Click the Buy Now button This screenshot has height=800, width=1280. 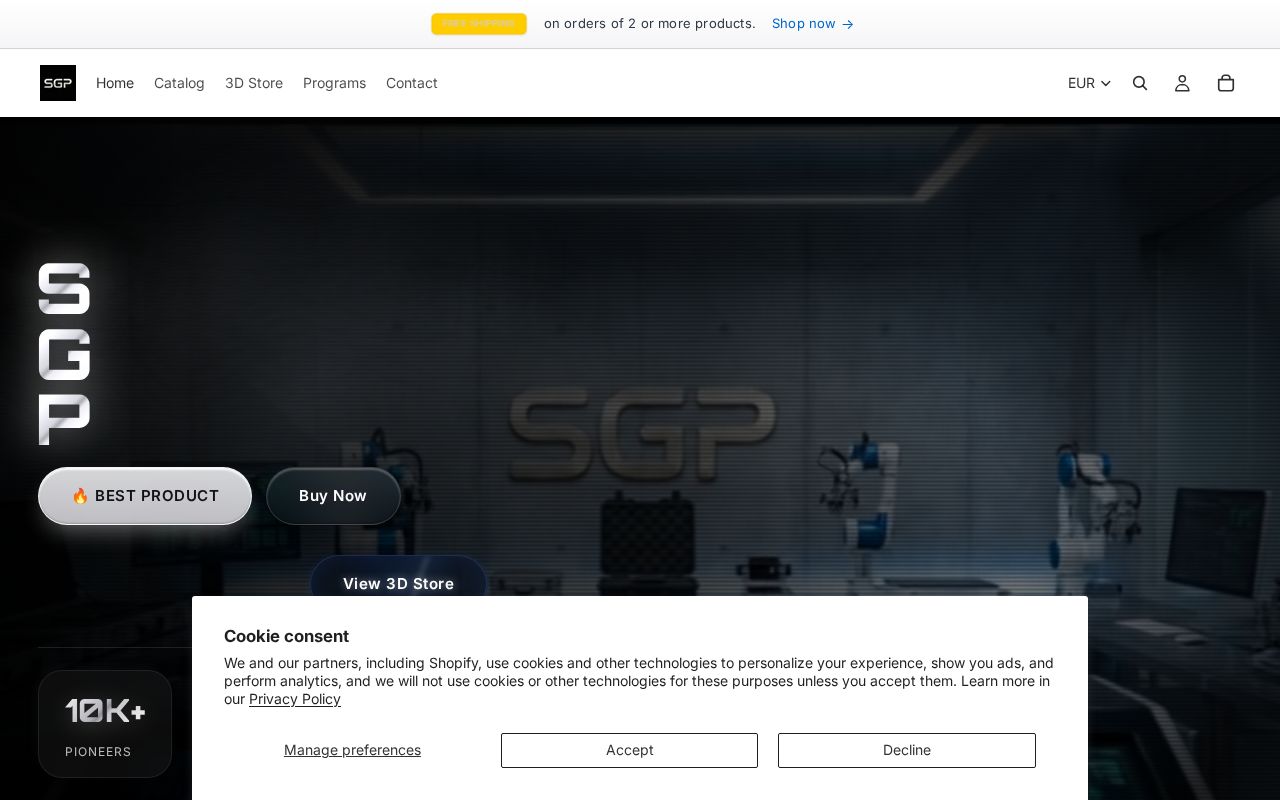(333, 496)
